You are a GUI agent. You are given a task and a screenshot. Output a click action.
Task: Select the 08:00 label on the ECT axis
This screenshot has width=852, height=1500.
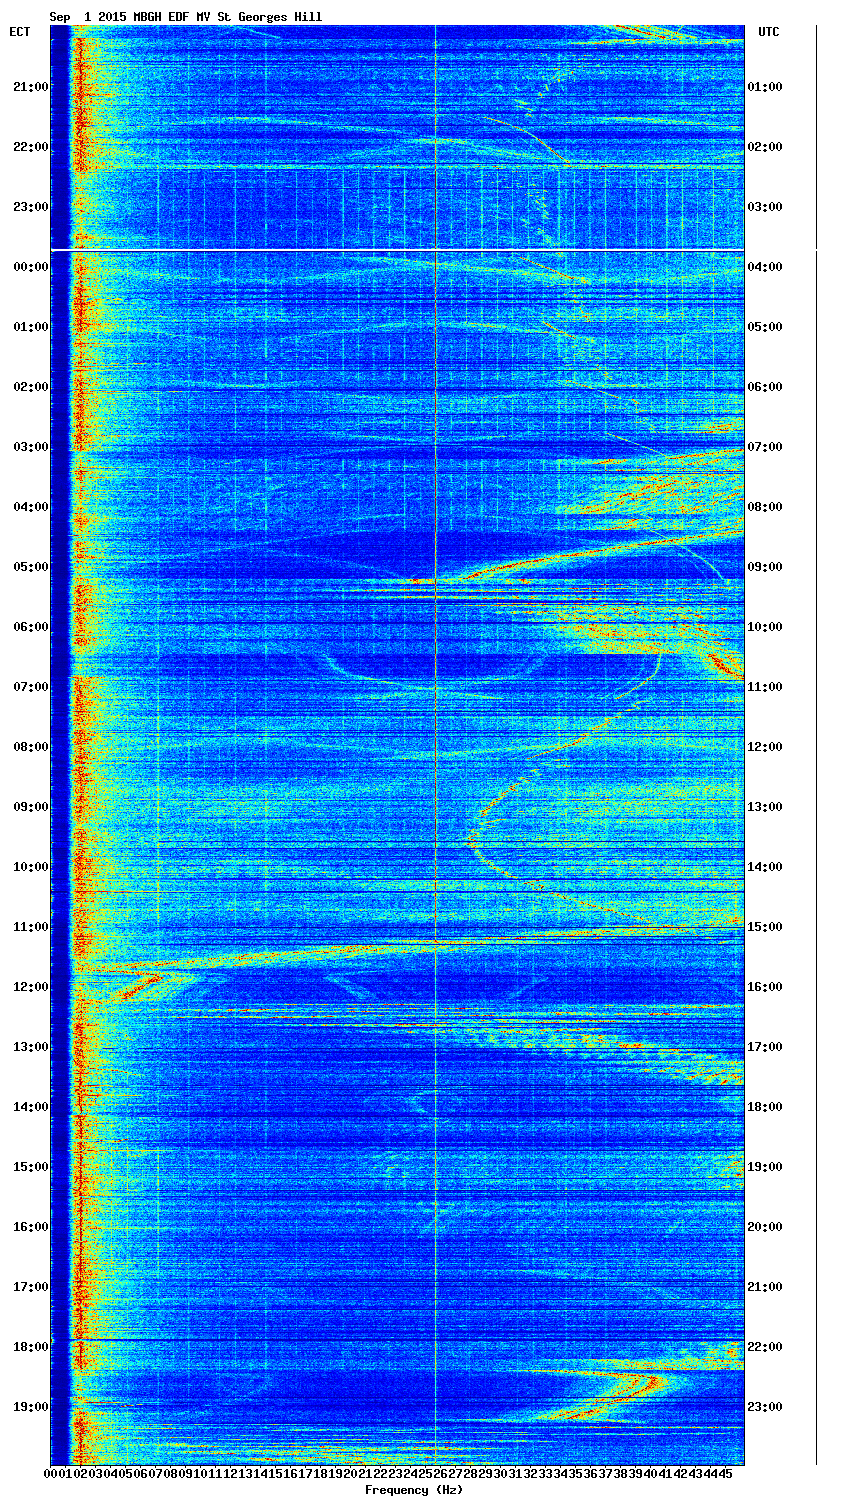click(29, 747)
